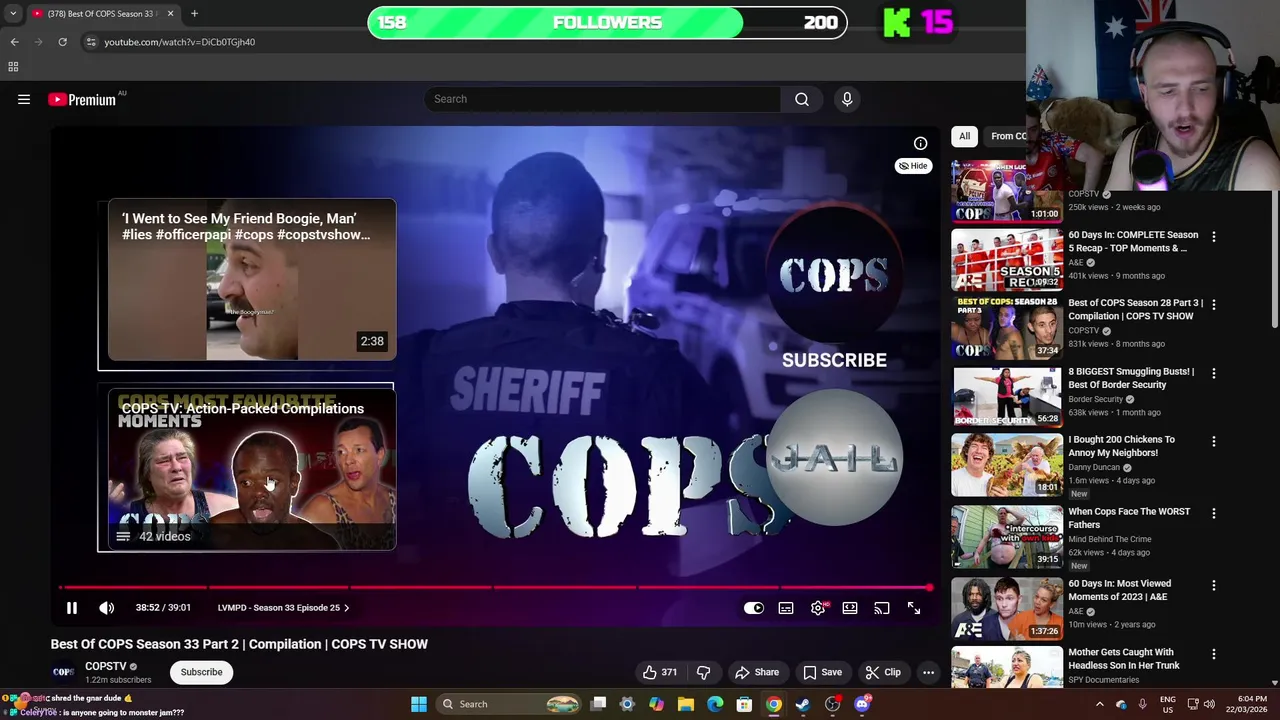This screenshot has width=1280, height=720.
Task: Open options for 60 Days In Most Viewed
Action: pyautogui.click(x=1214, y=585)
